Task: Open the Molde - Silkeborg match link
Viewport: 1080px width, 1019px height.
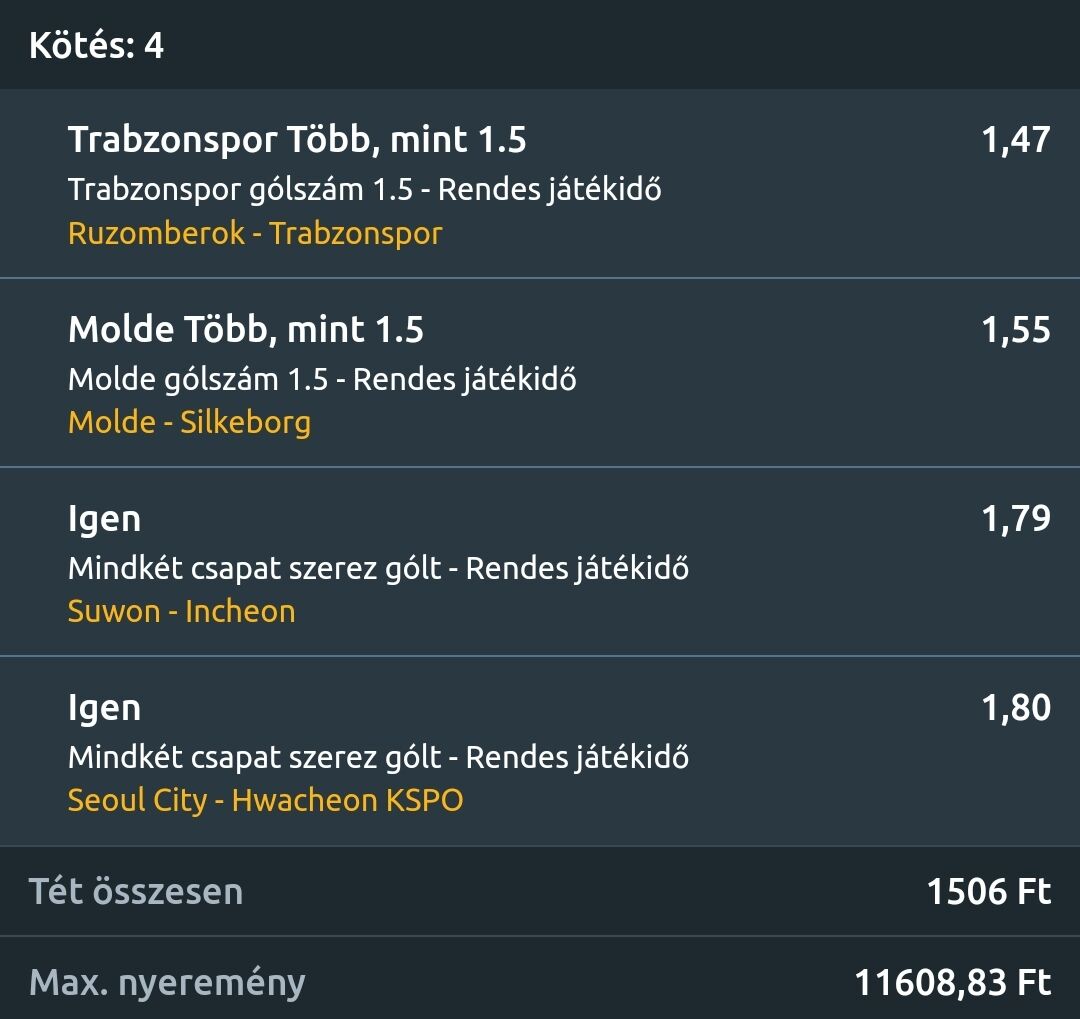Action: [x=189, y=422]
